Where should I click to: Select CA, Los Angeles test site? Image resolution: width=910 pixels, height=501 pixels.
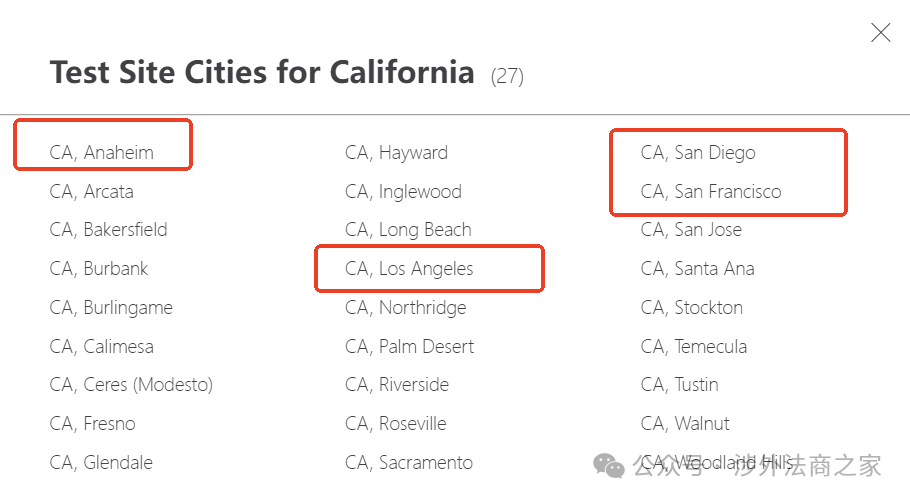(409, 269)
